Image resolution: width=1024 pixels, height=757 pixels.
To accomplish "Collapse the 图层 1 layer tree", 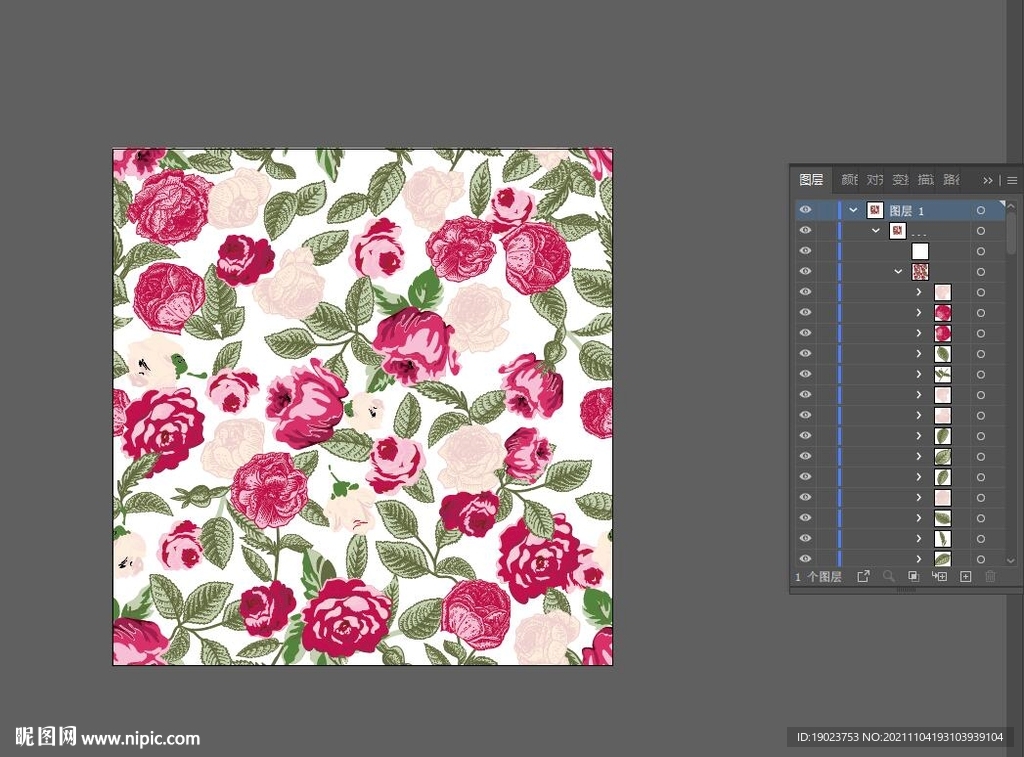I will [853, 211].
